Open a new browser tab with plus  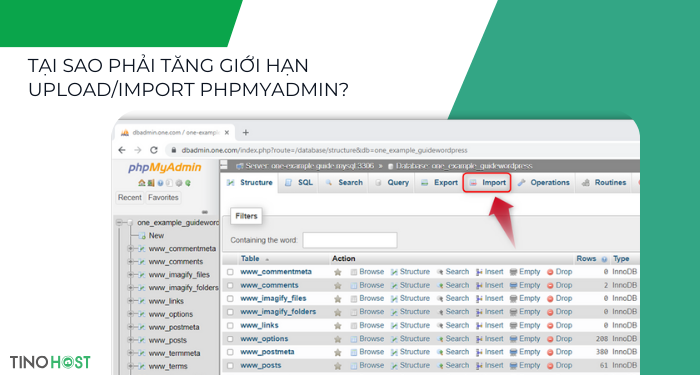(x=245, y=133)
